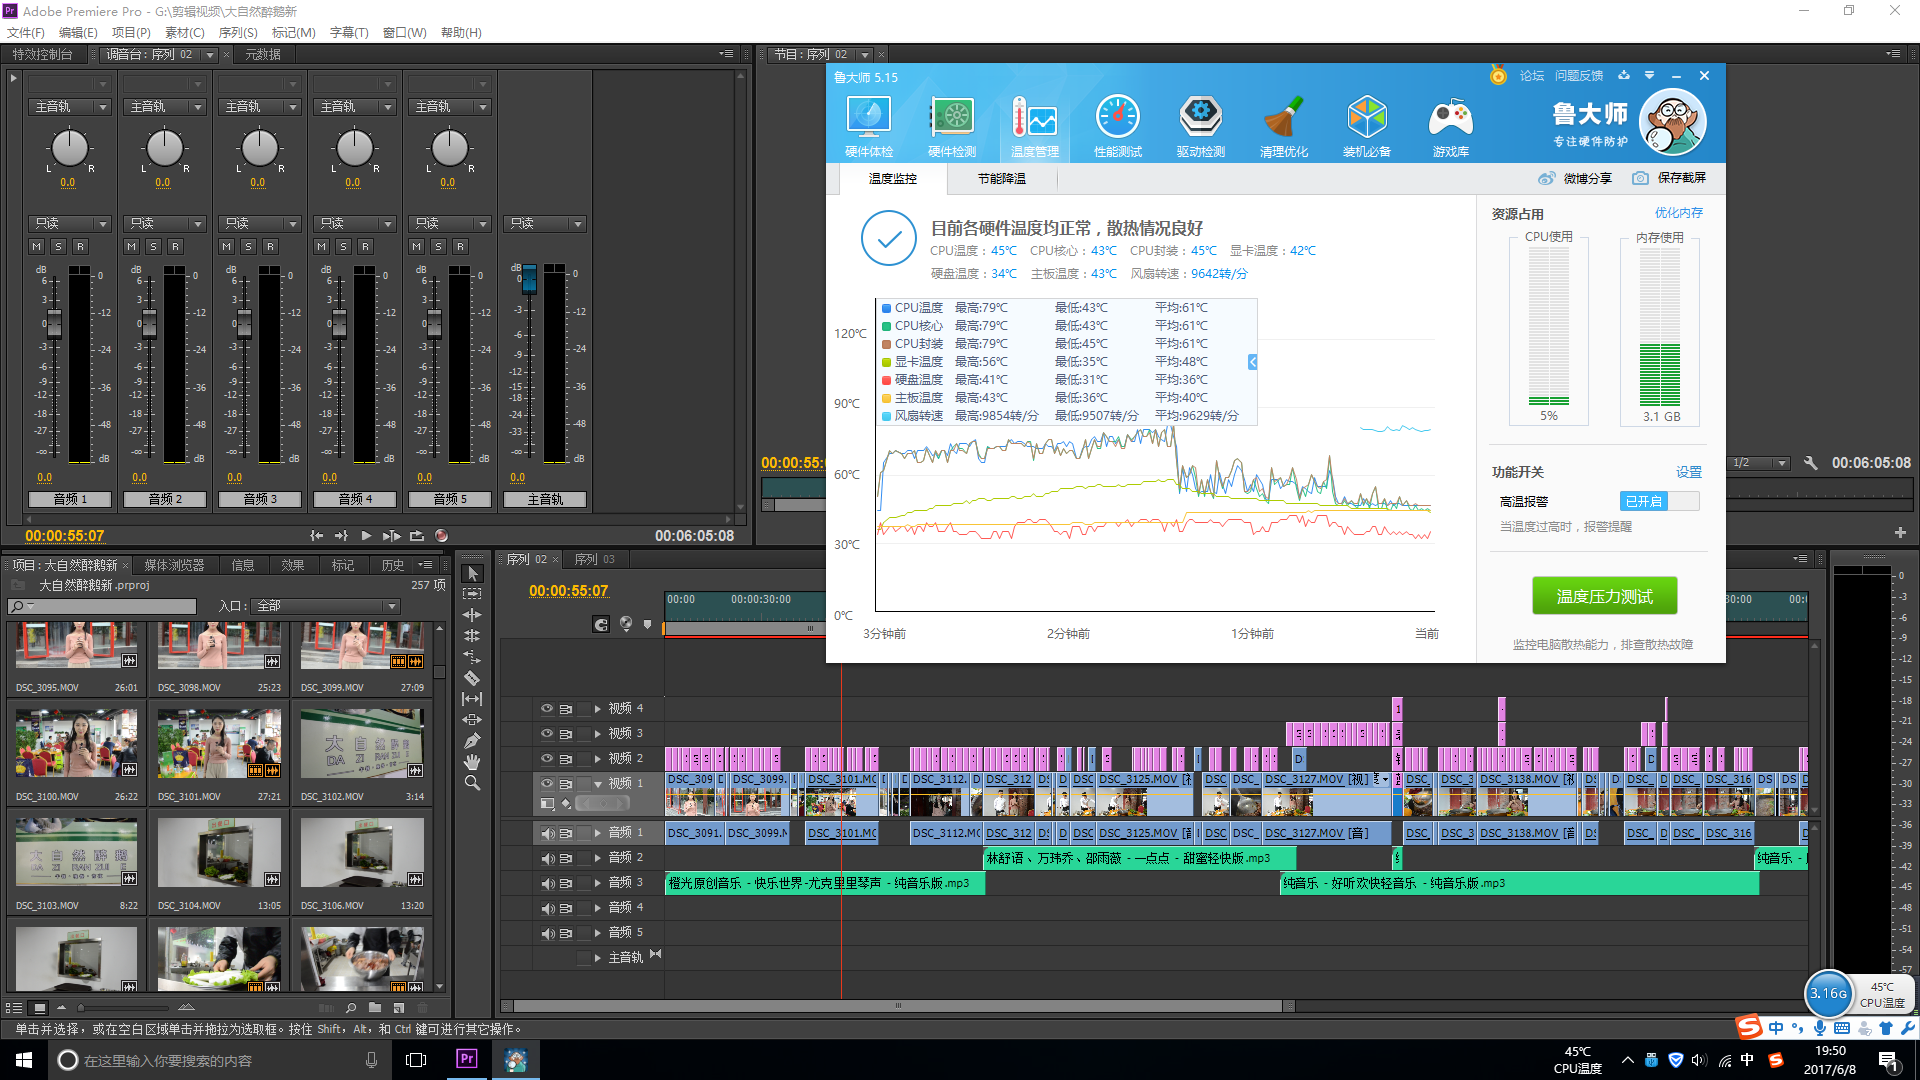1920x1080 pixels.
Task: Select the Rate Stretch tool
Action: click(473, 657)
